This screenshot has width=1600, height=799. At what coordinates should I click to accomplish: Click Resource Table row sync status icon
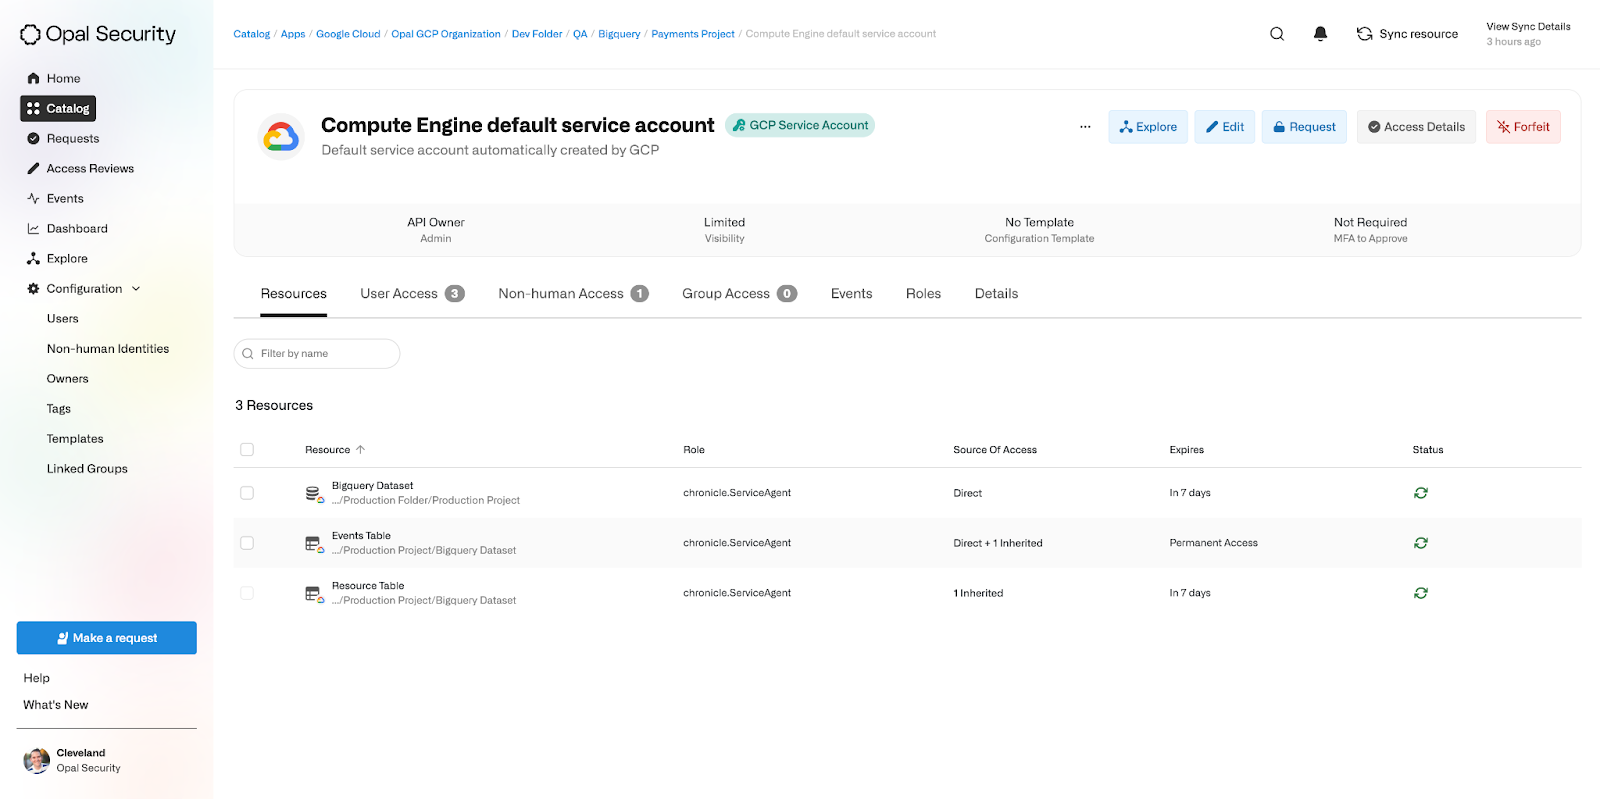point(1421,593)
